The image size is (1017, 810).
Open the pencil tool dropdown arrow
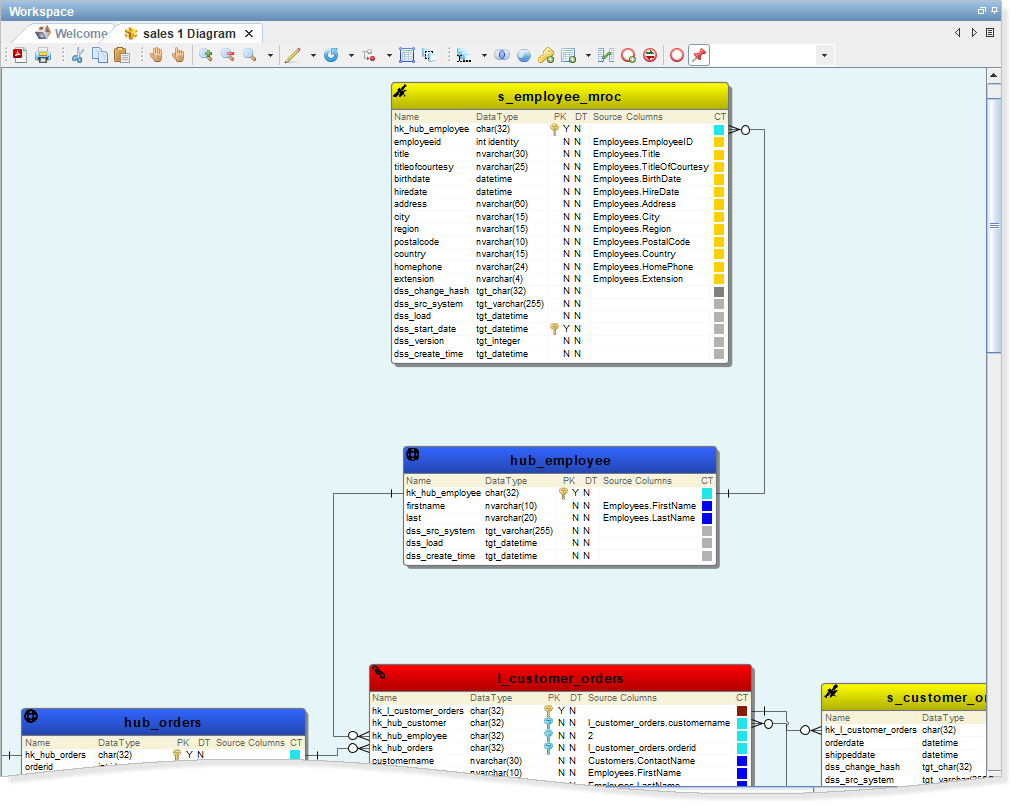(313, 56)
